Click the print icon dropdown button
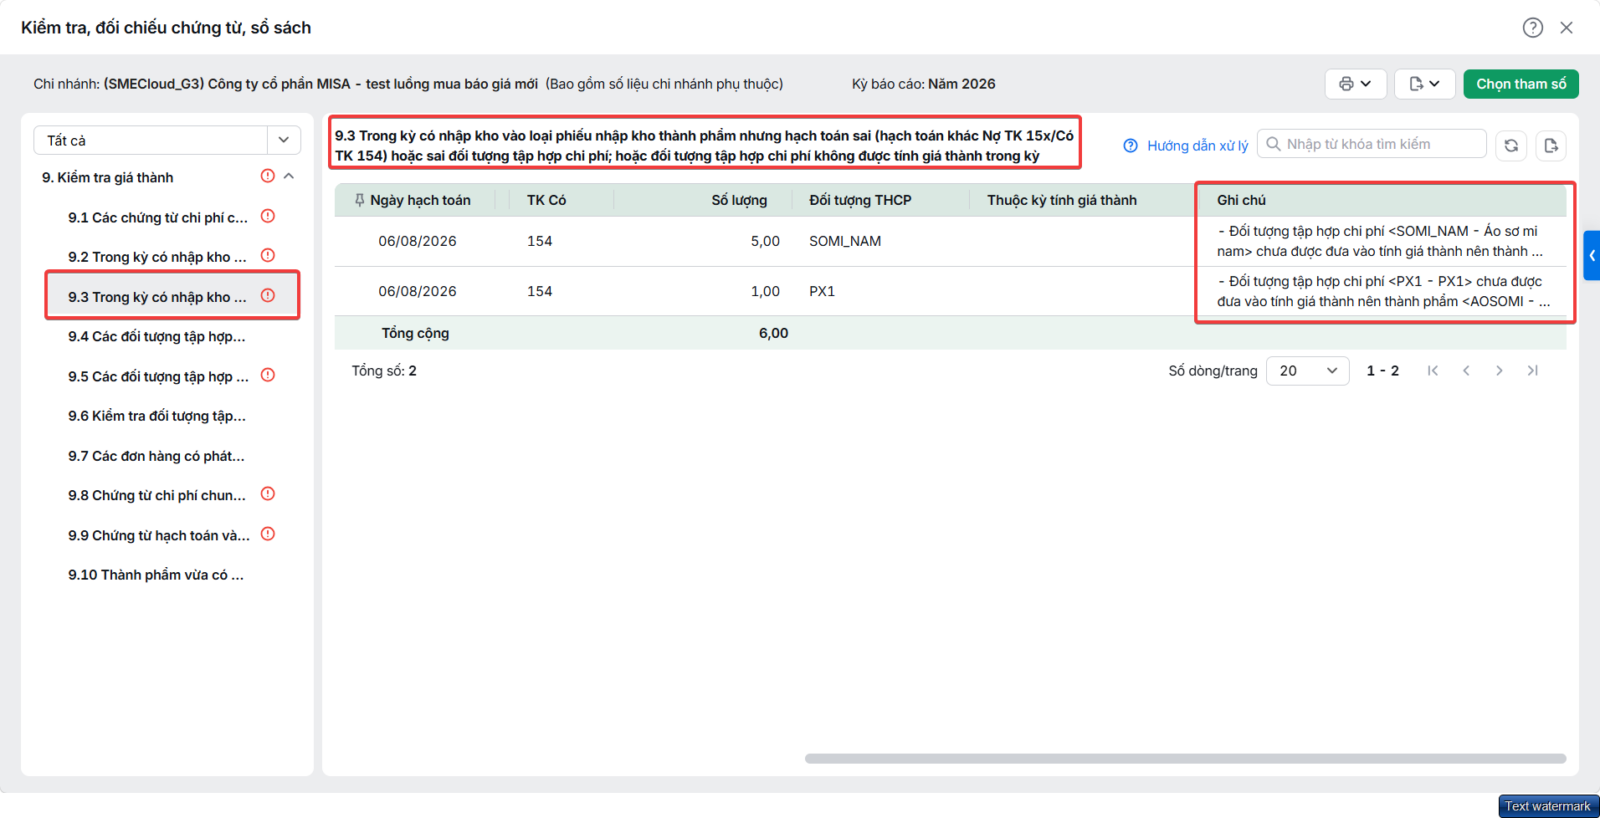Screen dimensions: 1600x818 (x=1355, y=84)
